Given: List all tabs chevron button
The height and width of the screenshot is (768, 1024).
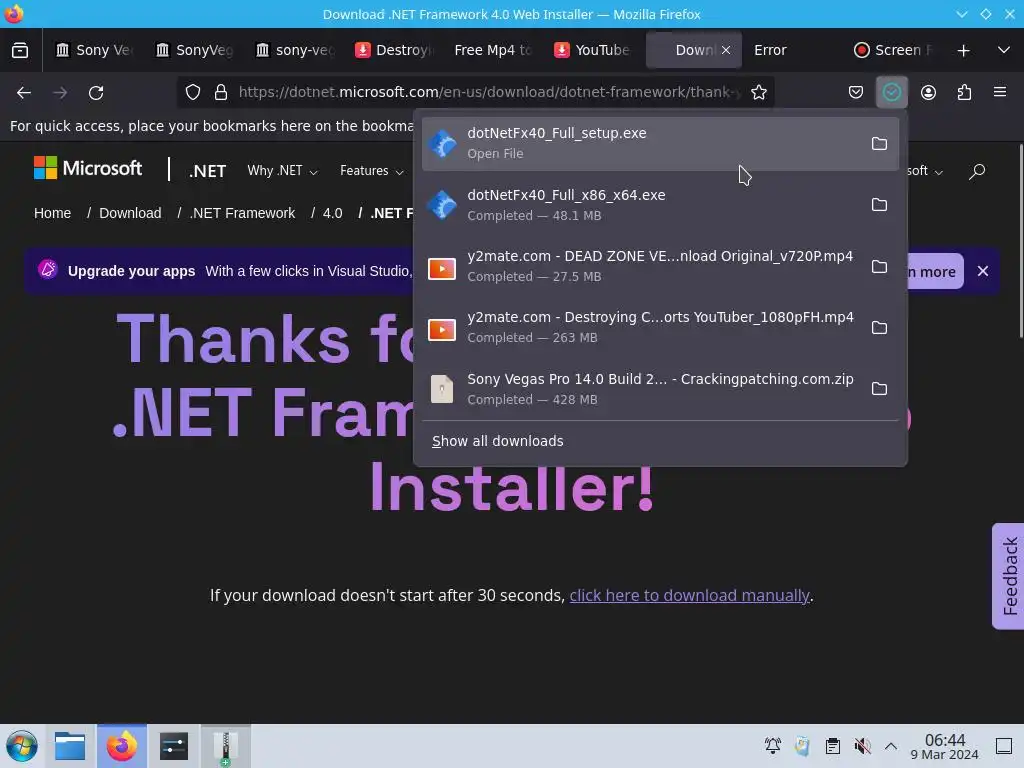Looking at the screenshot, I should click(x=1004, y=50).
